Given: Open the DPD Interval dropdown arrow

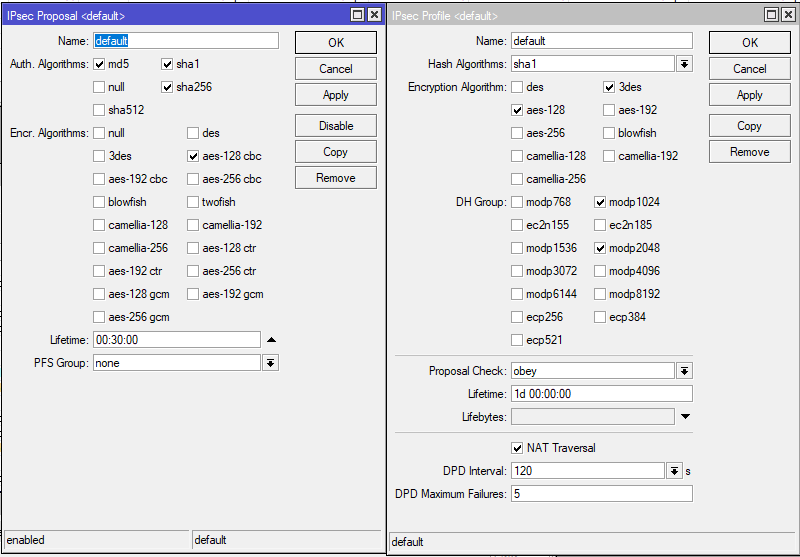Looking at the screenshot, I should 674,471.
